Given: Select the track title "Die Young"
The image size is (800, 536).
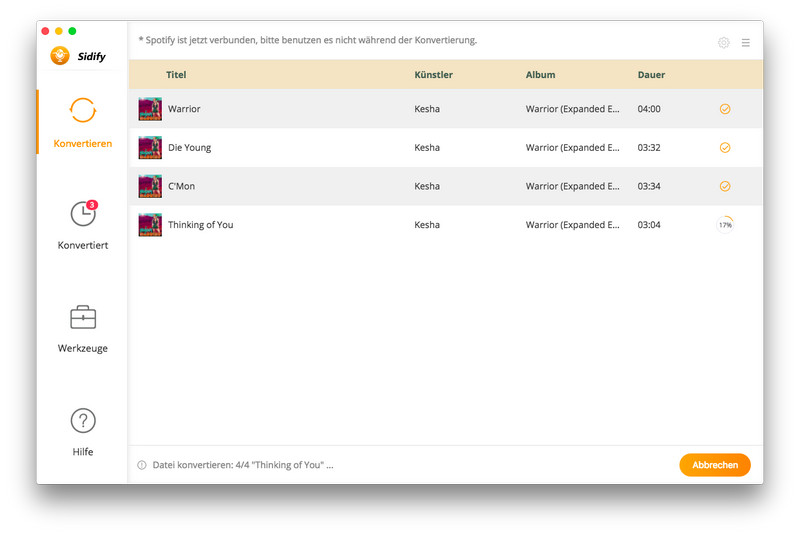Looking at the screenshot, I should pyautogui.click(x=189, y=148).
